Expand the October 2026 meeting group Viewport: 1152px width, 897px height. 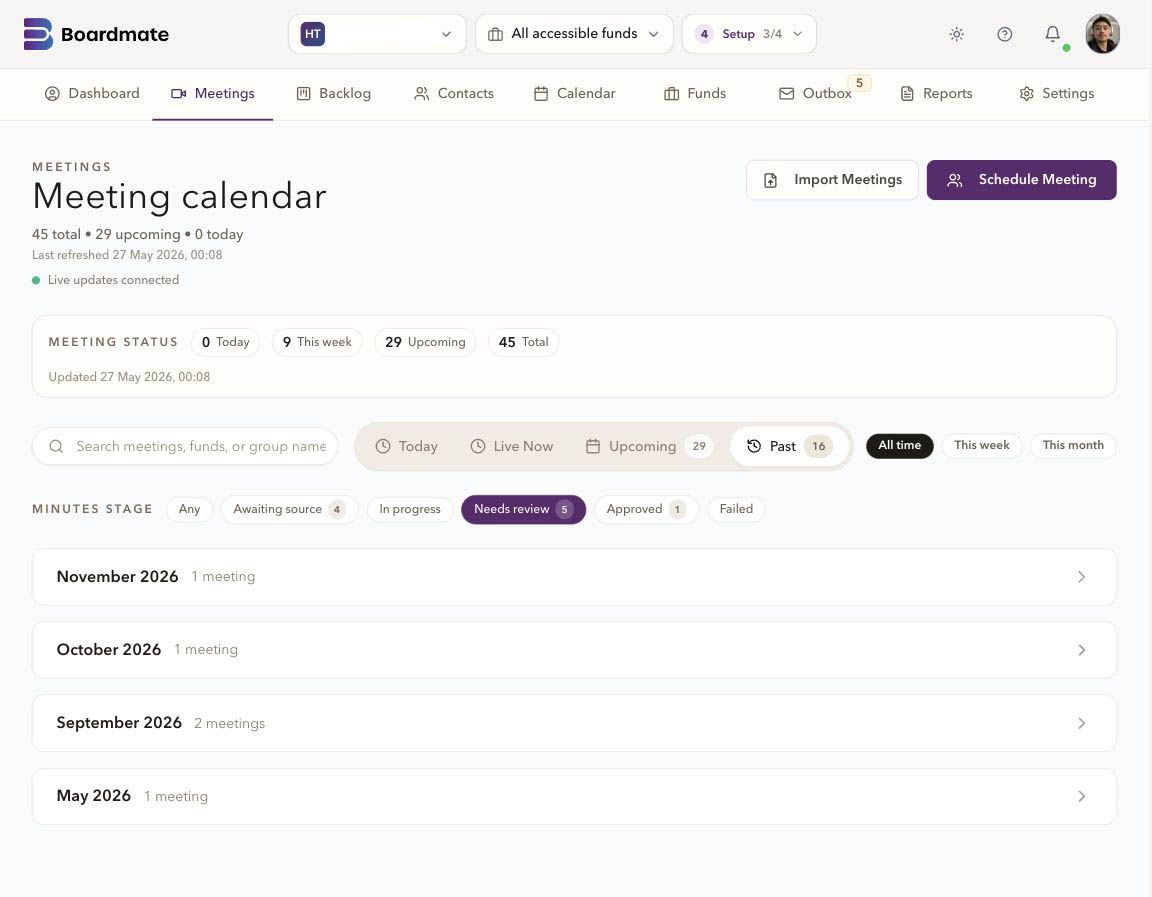coord(574,649)
